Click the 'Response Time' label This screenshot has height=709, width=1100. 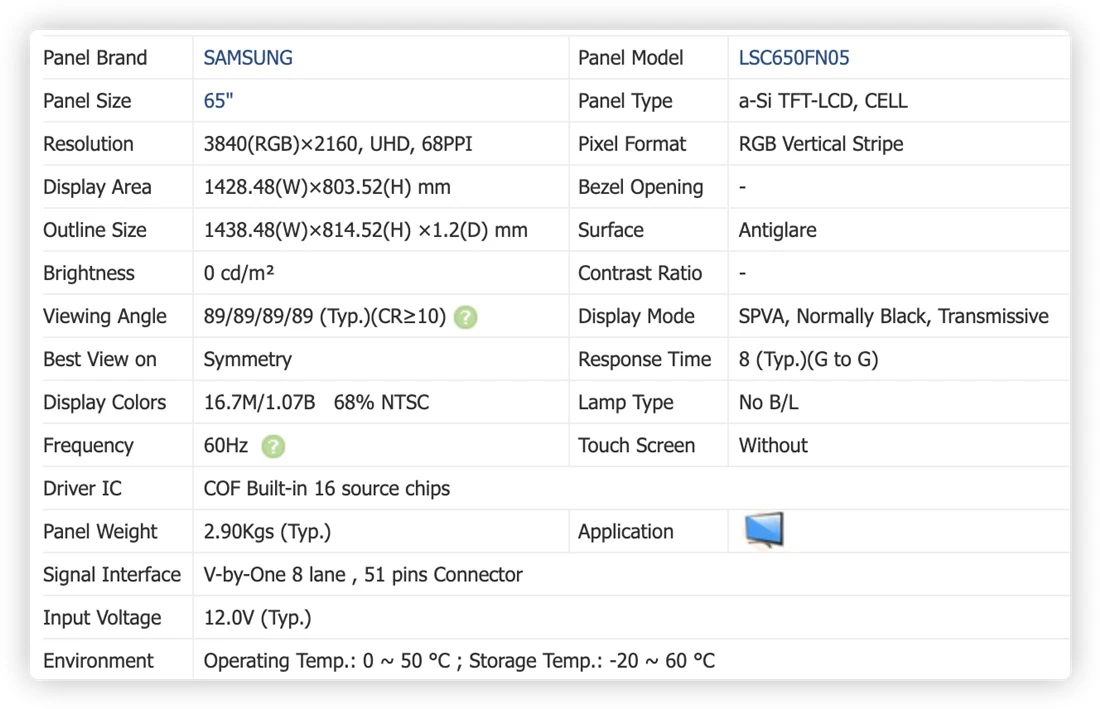click(x=644, y=360)
